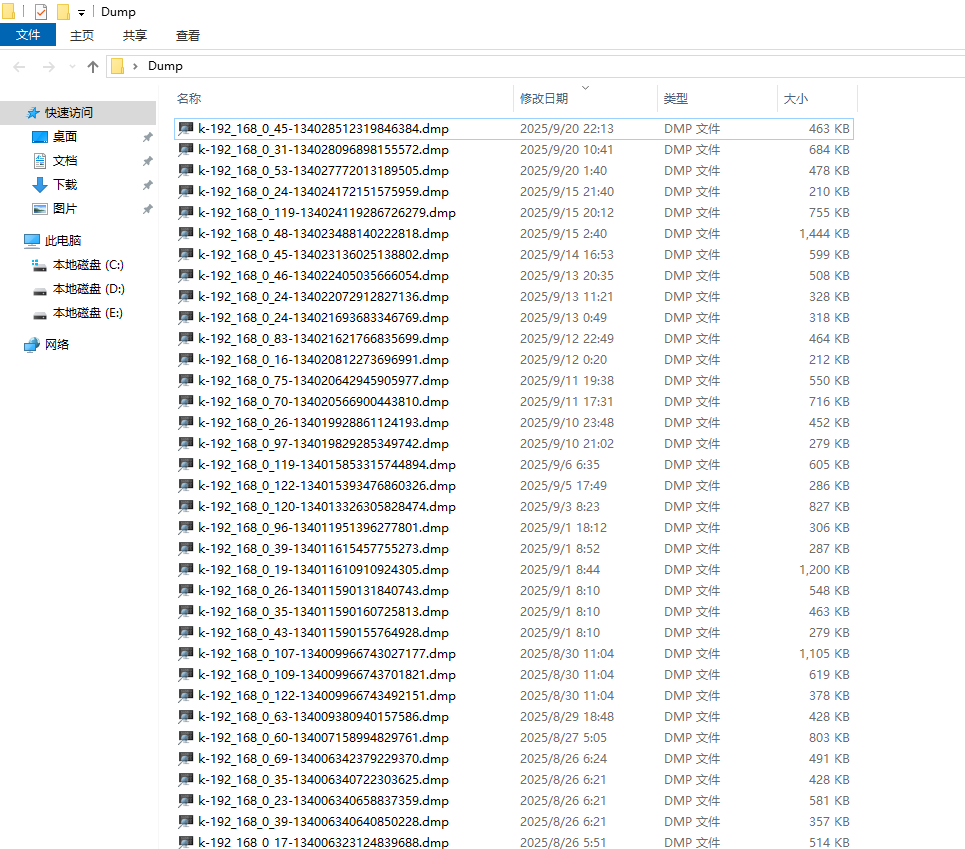
Task: Click the 本地磁盘 (C:) drive icon
Action: 40,265
